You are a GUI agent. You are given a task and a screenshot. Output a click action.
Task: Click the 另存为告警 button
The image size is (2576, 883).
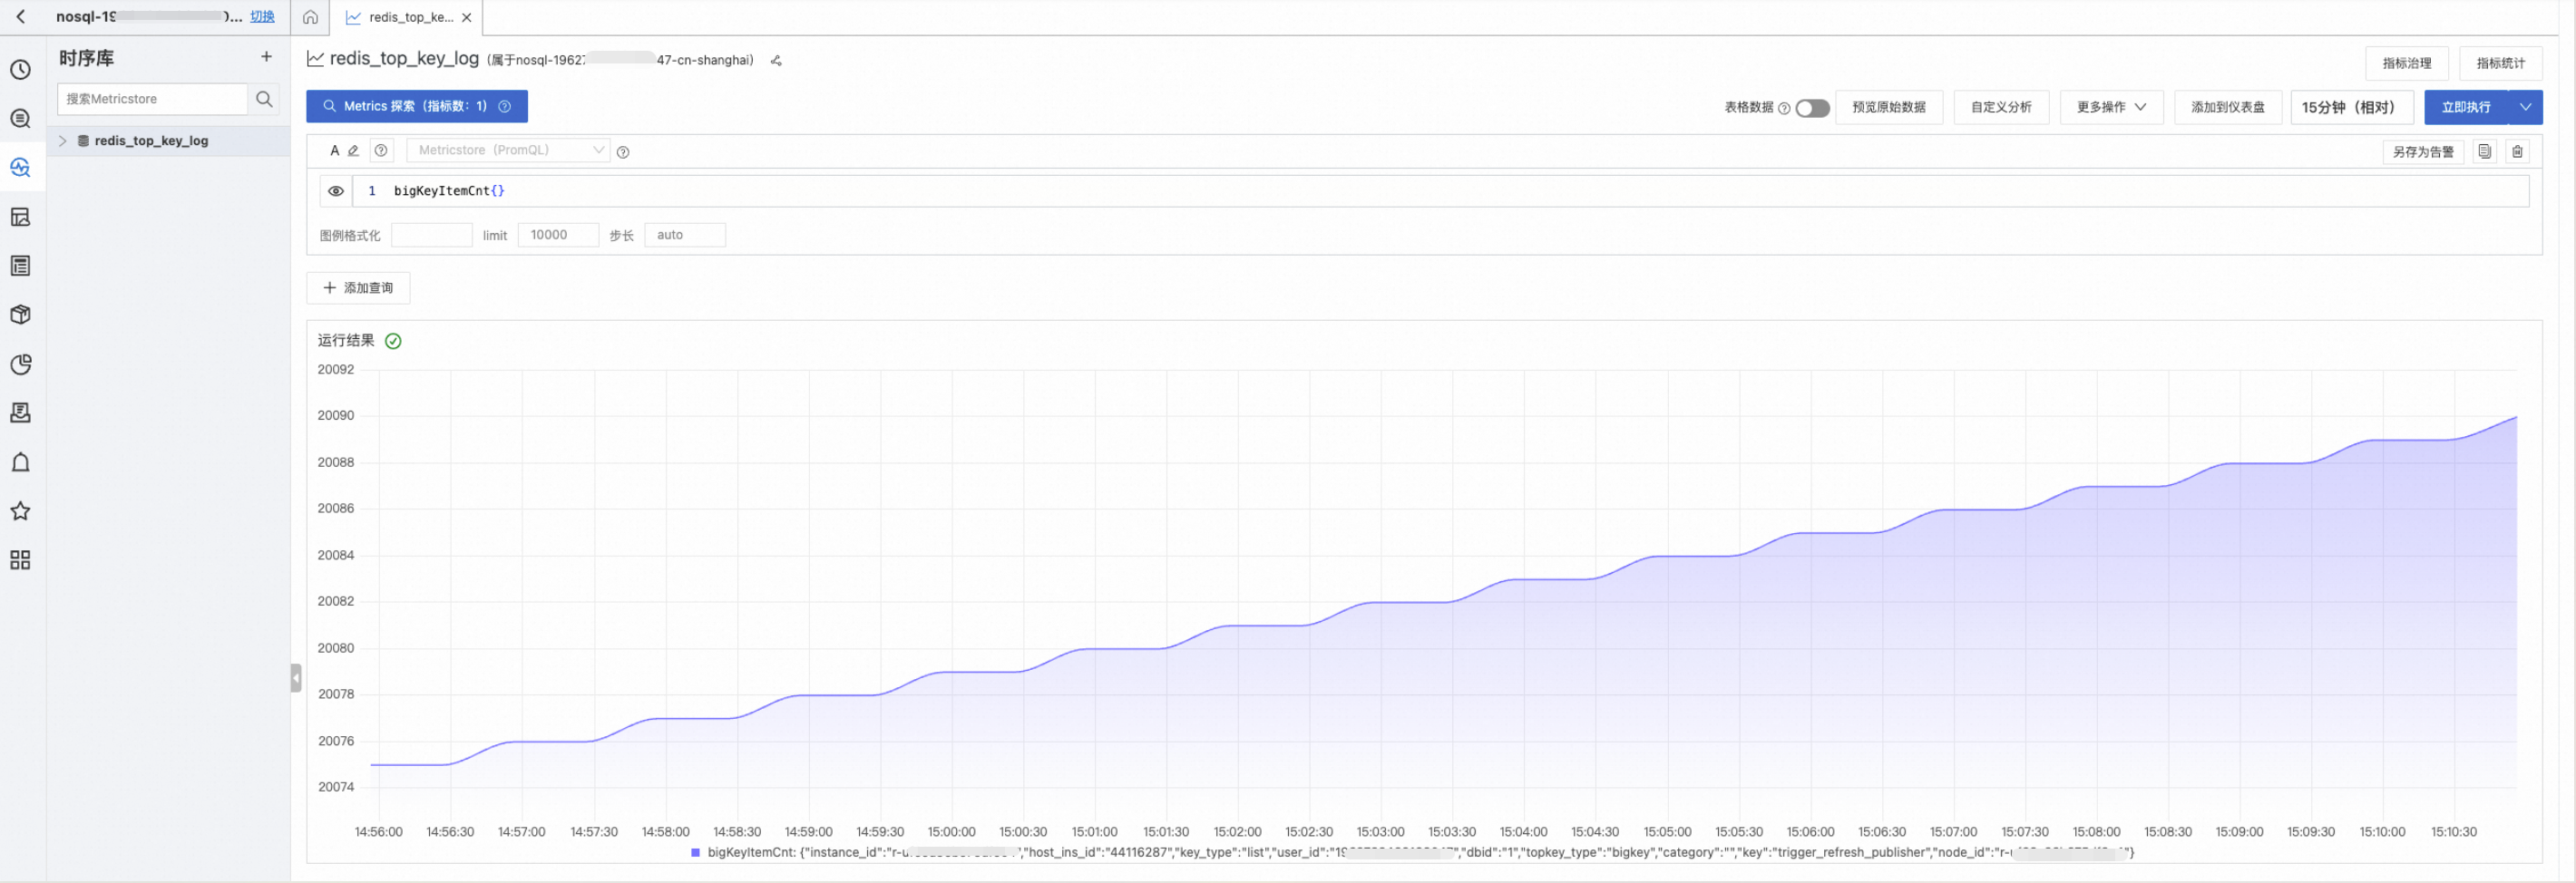2423,152
